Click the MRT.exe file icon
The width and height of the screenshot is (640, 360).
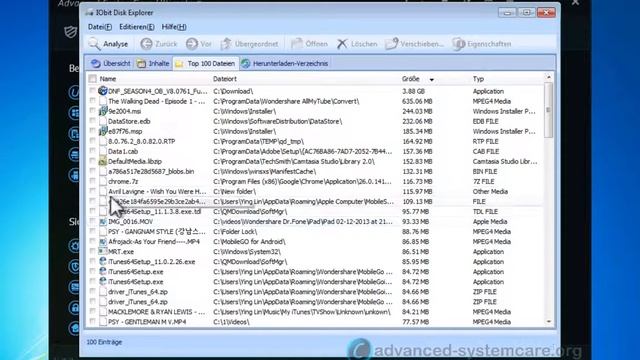click(103, 251)
